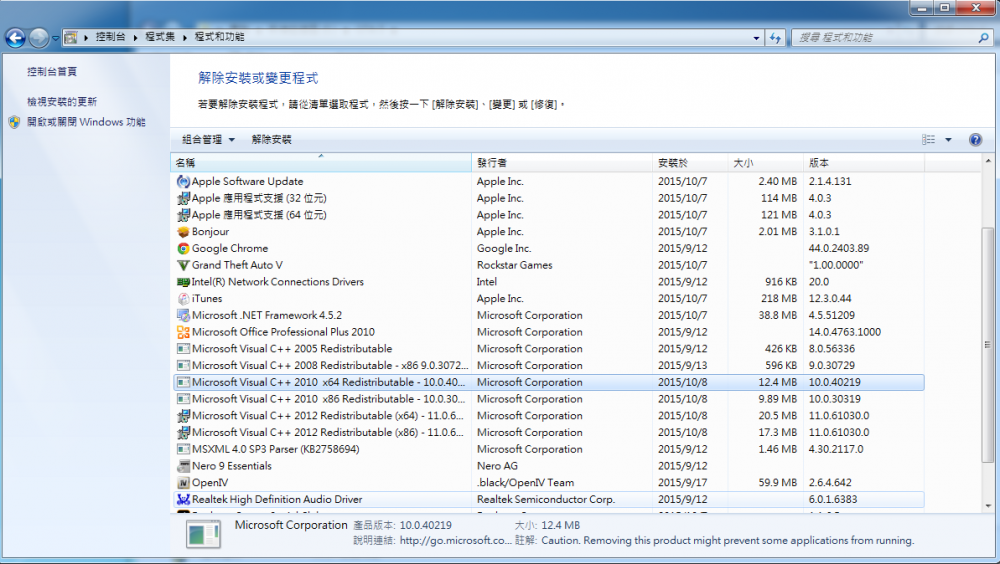Image resolution: width=1000 pixels, height=564 pixels.
Task: Click the Microsoft Corporation details pane thumbnail
Action: point(203,534)
